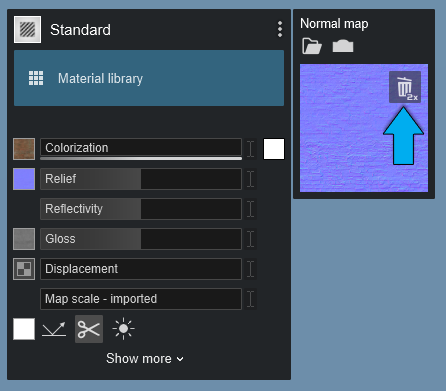Click the Map scale - imported field
This screenshot has width=446, height=391.
point(141,299)
